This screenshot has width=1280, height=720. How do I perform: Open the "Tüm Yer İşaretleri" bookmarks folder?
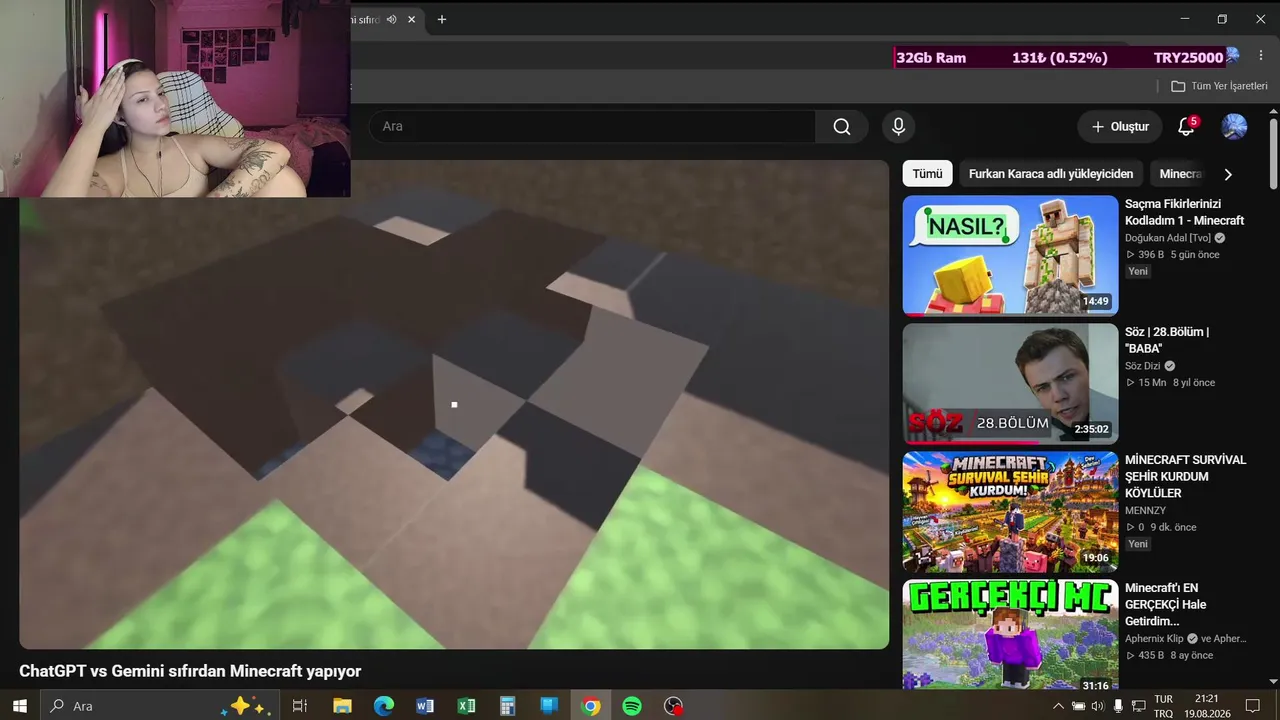click(1219, 86)
